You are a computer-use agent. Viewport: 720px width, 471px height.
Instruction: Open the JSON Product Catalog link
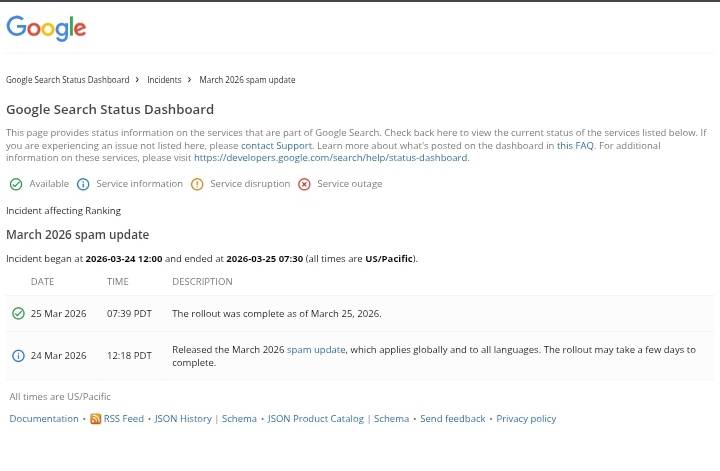pos(315,419)
